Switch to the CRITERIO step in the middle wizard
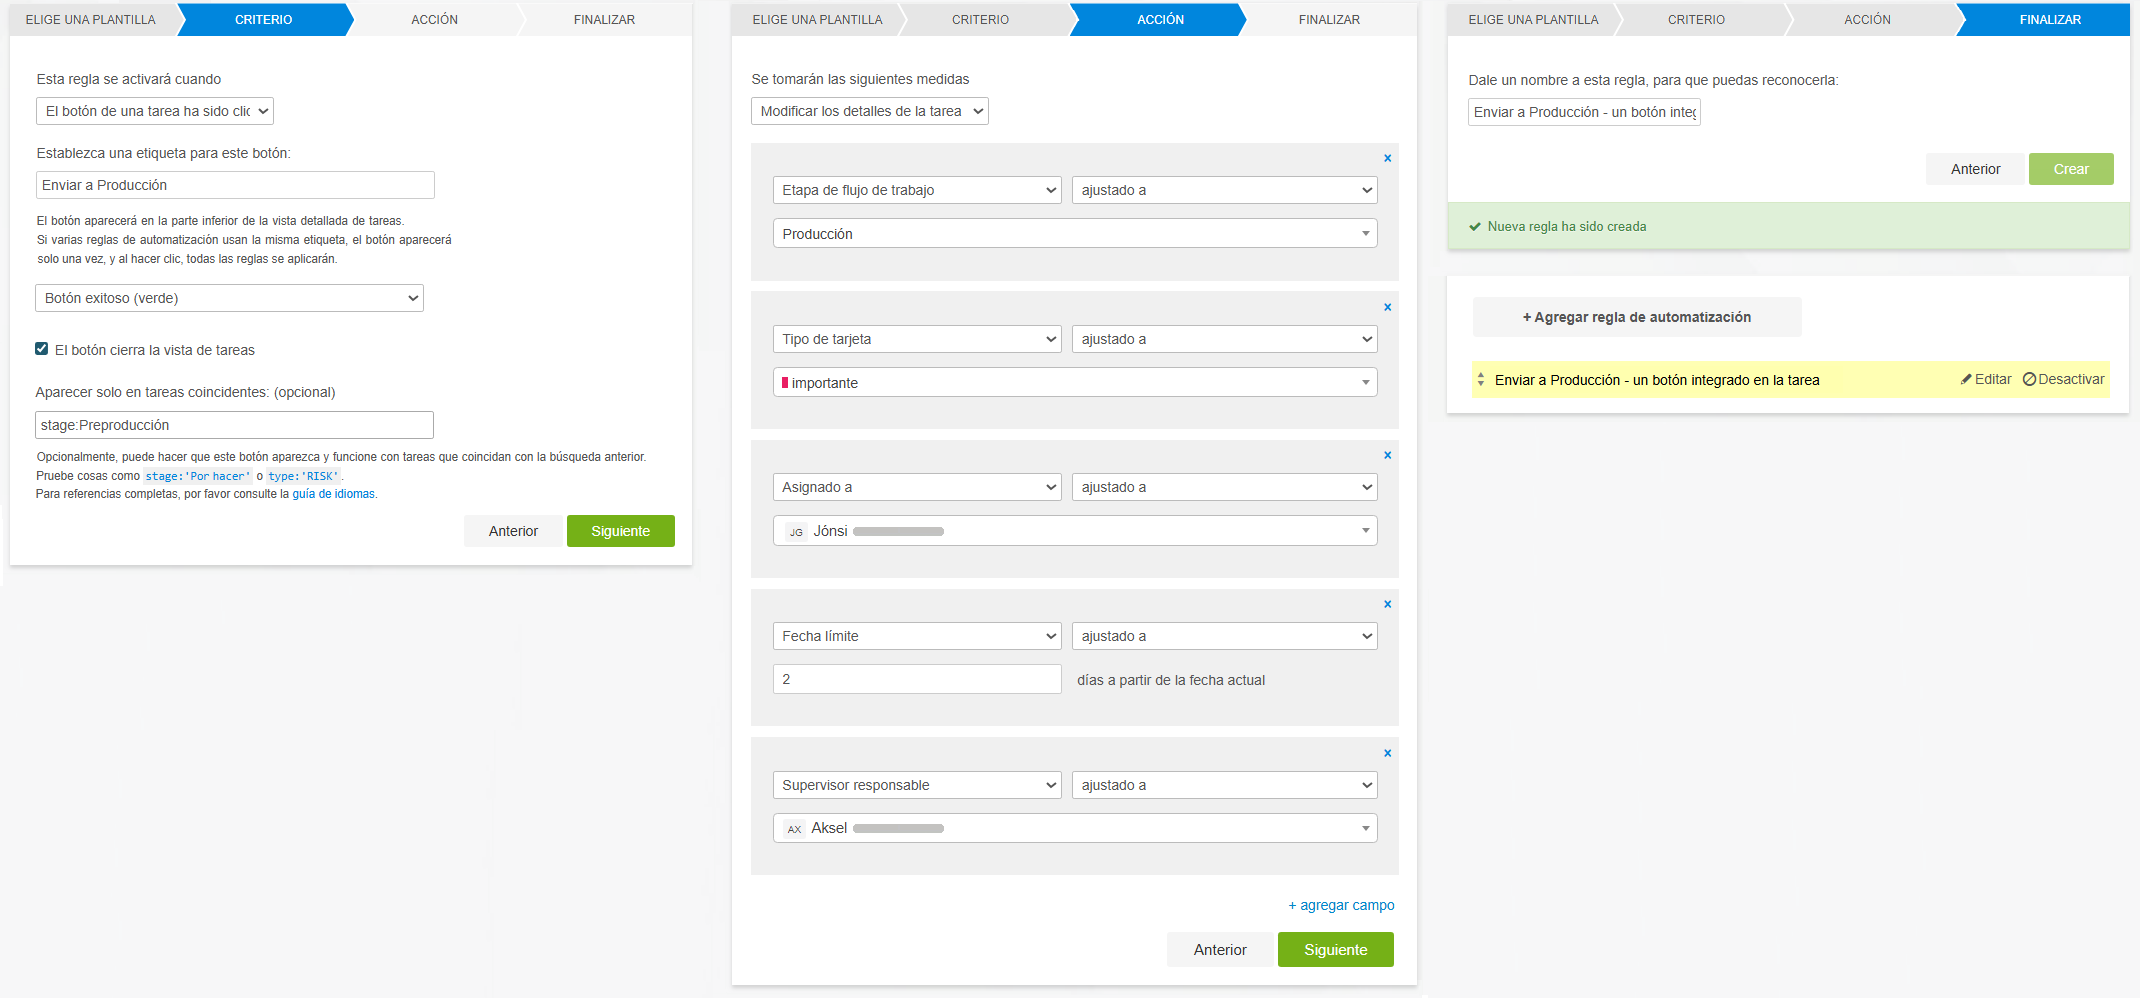 tap(979, 20)
